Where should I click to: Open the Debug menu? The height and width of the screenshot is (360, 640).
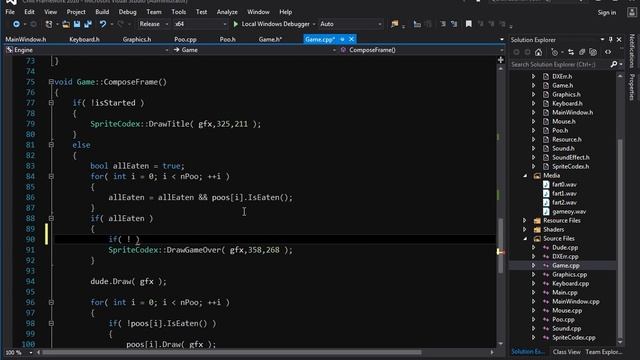[127, 12]
